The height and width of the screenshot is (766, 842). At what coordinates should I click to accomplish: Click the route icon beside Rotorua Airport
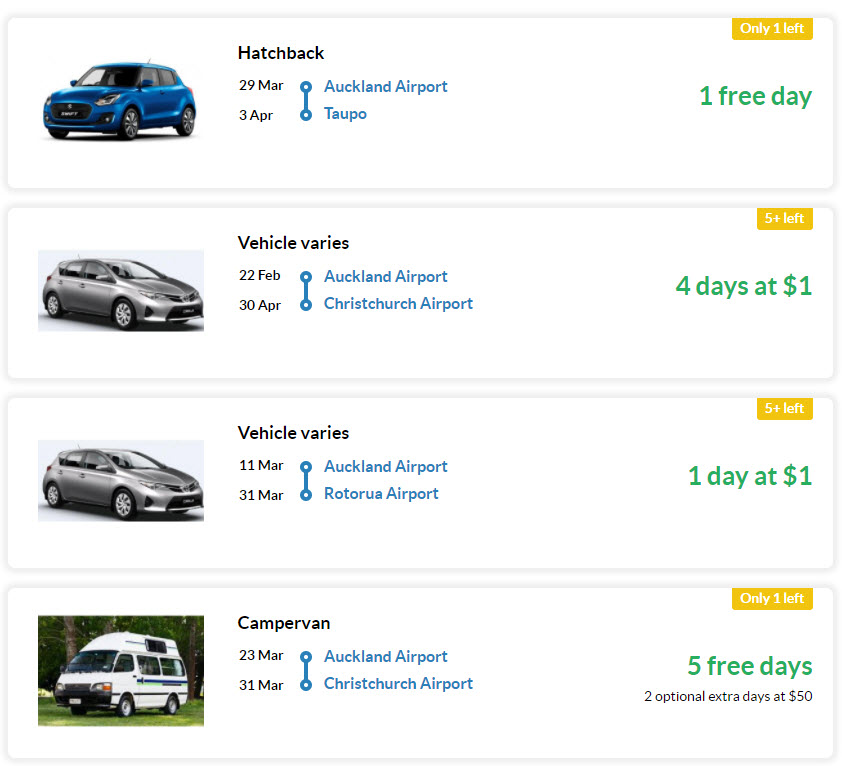coord(306,480)
